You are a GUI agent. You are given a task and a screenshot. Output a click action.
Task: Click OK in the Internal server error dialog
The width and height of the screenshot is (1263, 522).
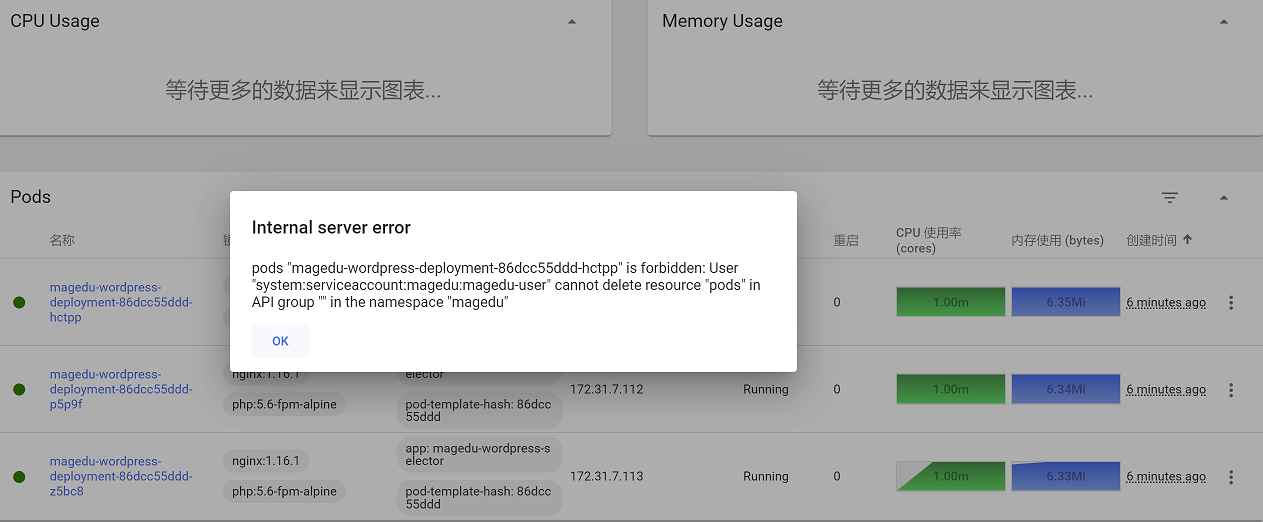pos(280,341)
